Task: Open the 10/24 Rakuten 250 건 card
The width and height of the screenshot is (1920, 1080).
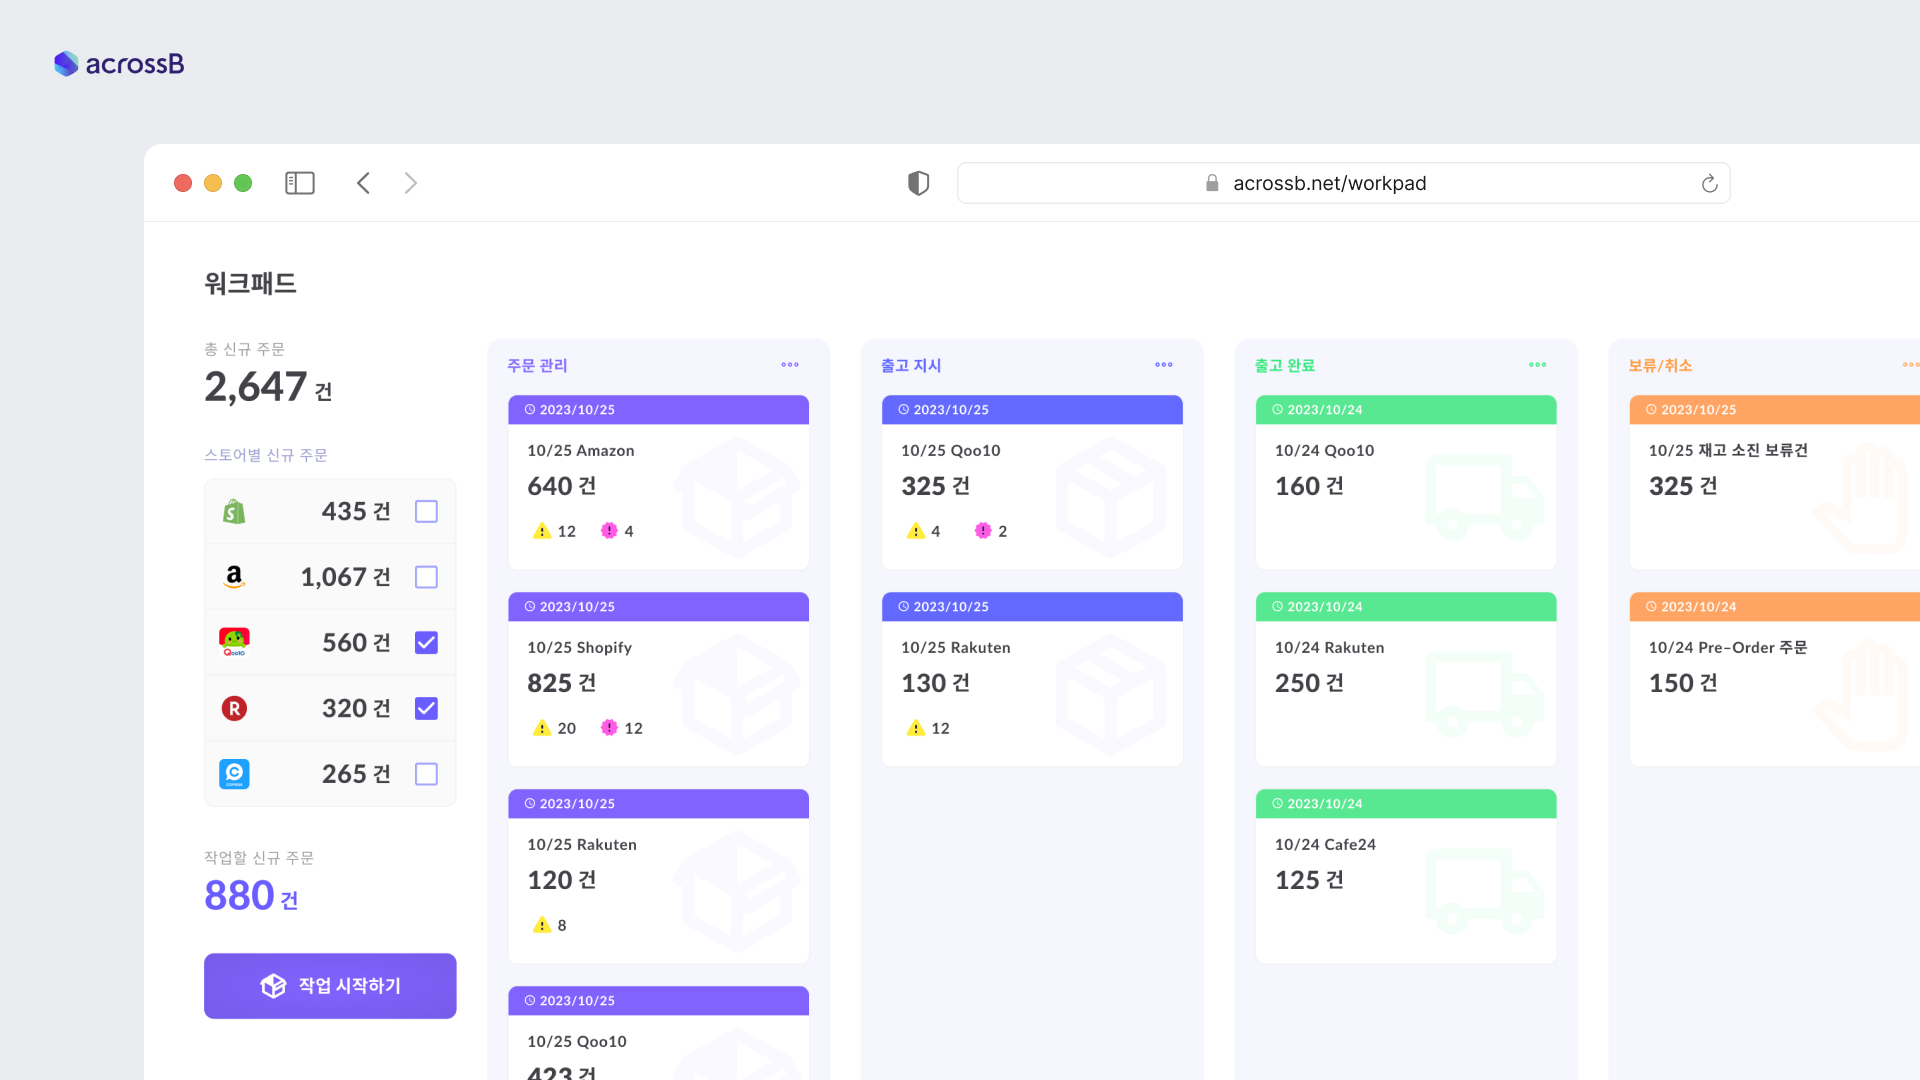Action: coord(1406,680)
